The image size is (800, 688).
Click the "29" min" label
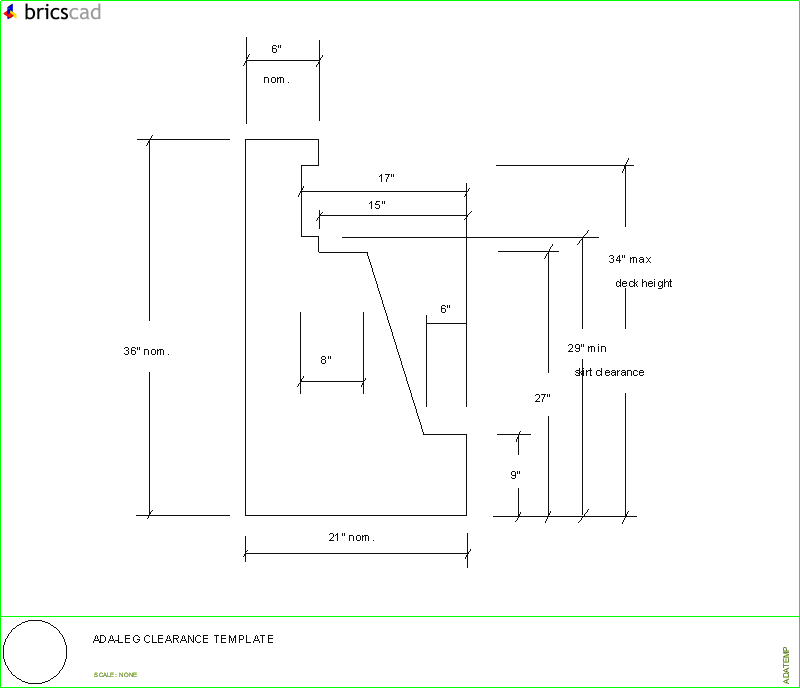coord(587,348)
